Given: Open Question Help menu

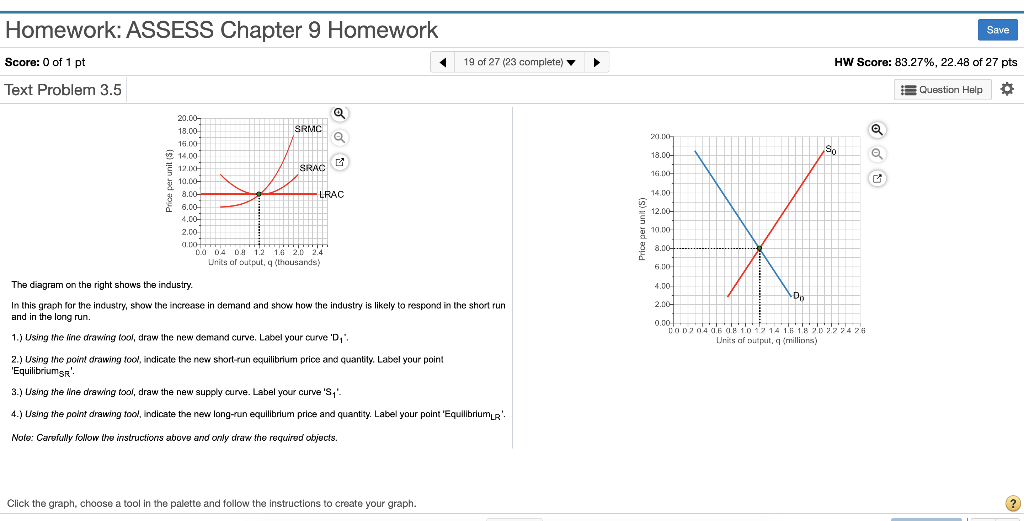Looking at the screenshot, I should [x=942, y=89].
